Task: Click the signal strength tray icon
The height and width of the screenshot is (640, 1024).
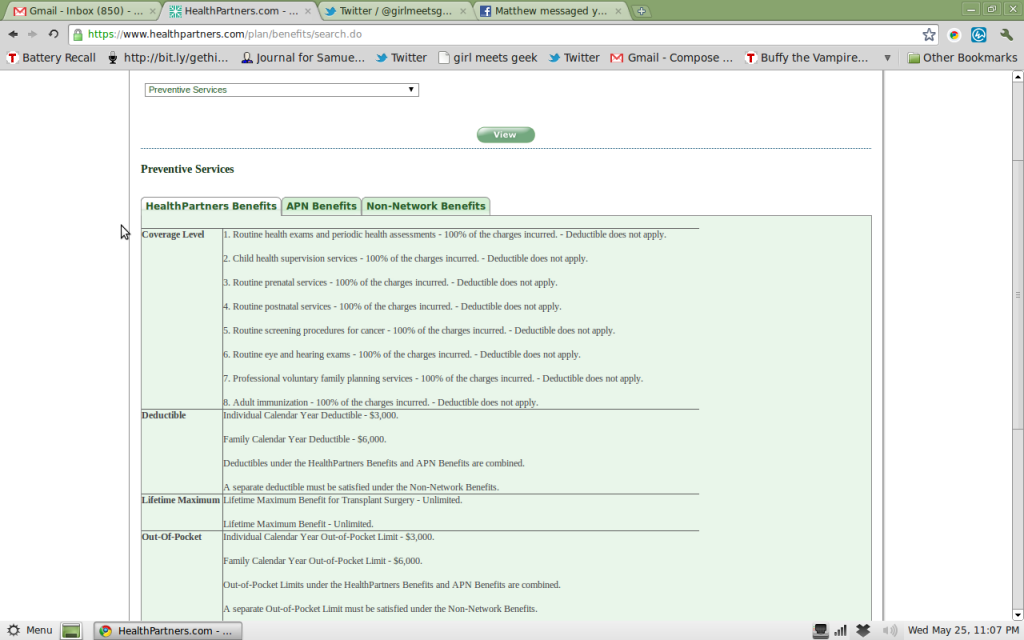Action: pos(841,630)
